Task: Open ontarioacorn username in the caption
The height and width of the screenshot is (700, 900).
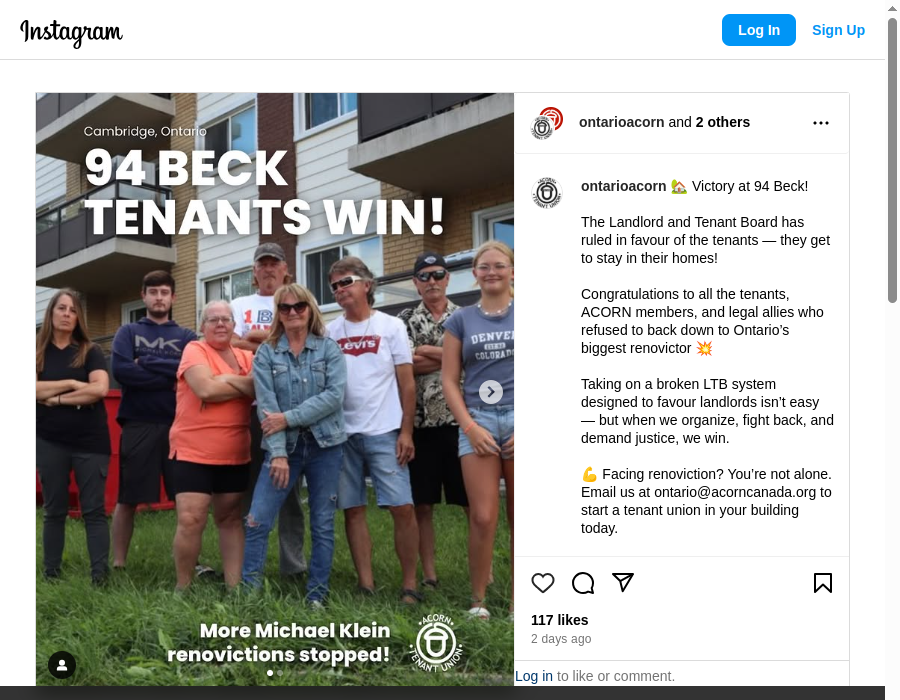Action: click(623, 186)
